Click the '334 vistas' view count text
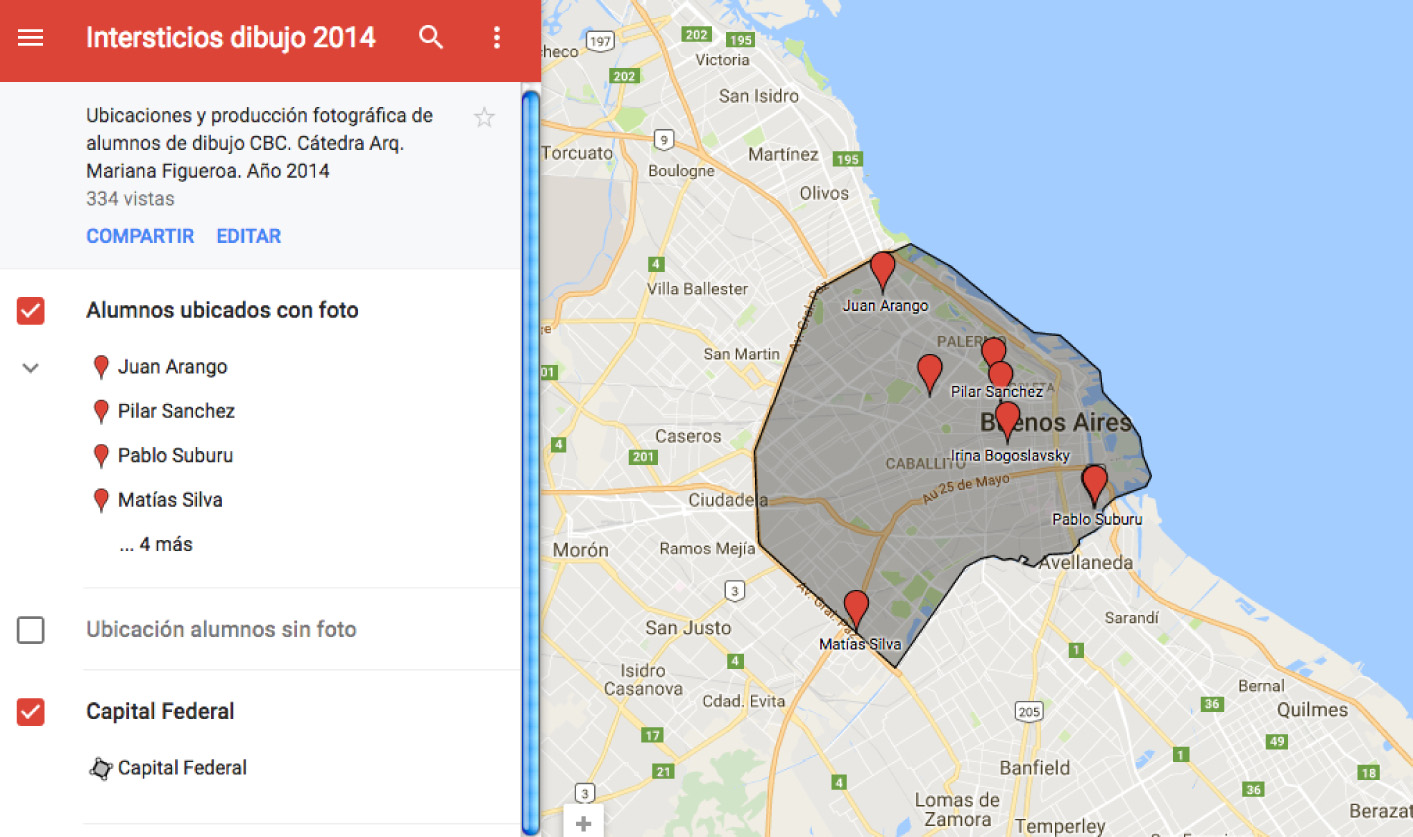 tap(130, 199)
